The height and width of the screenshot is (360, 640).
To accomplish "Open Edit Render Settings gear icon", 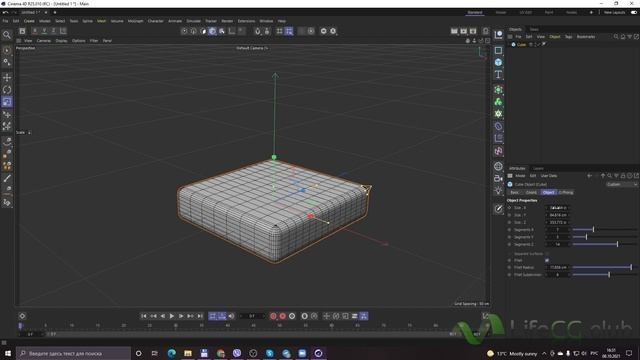I will coord(473,31).
